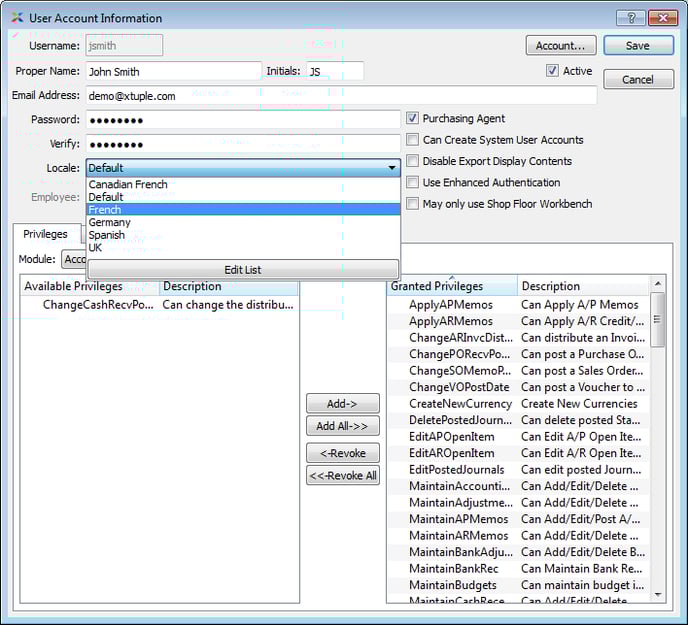Select French from the locale list

tap(104, 210)
